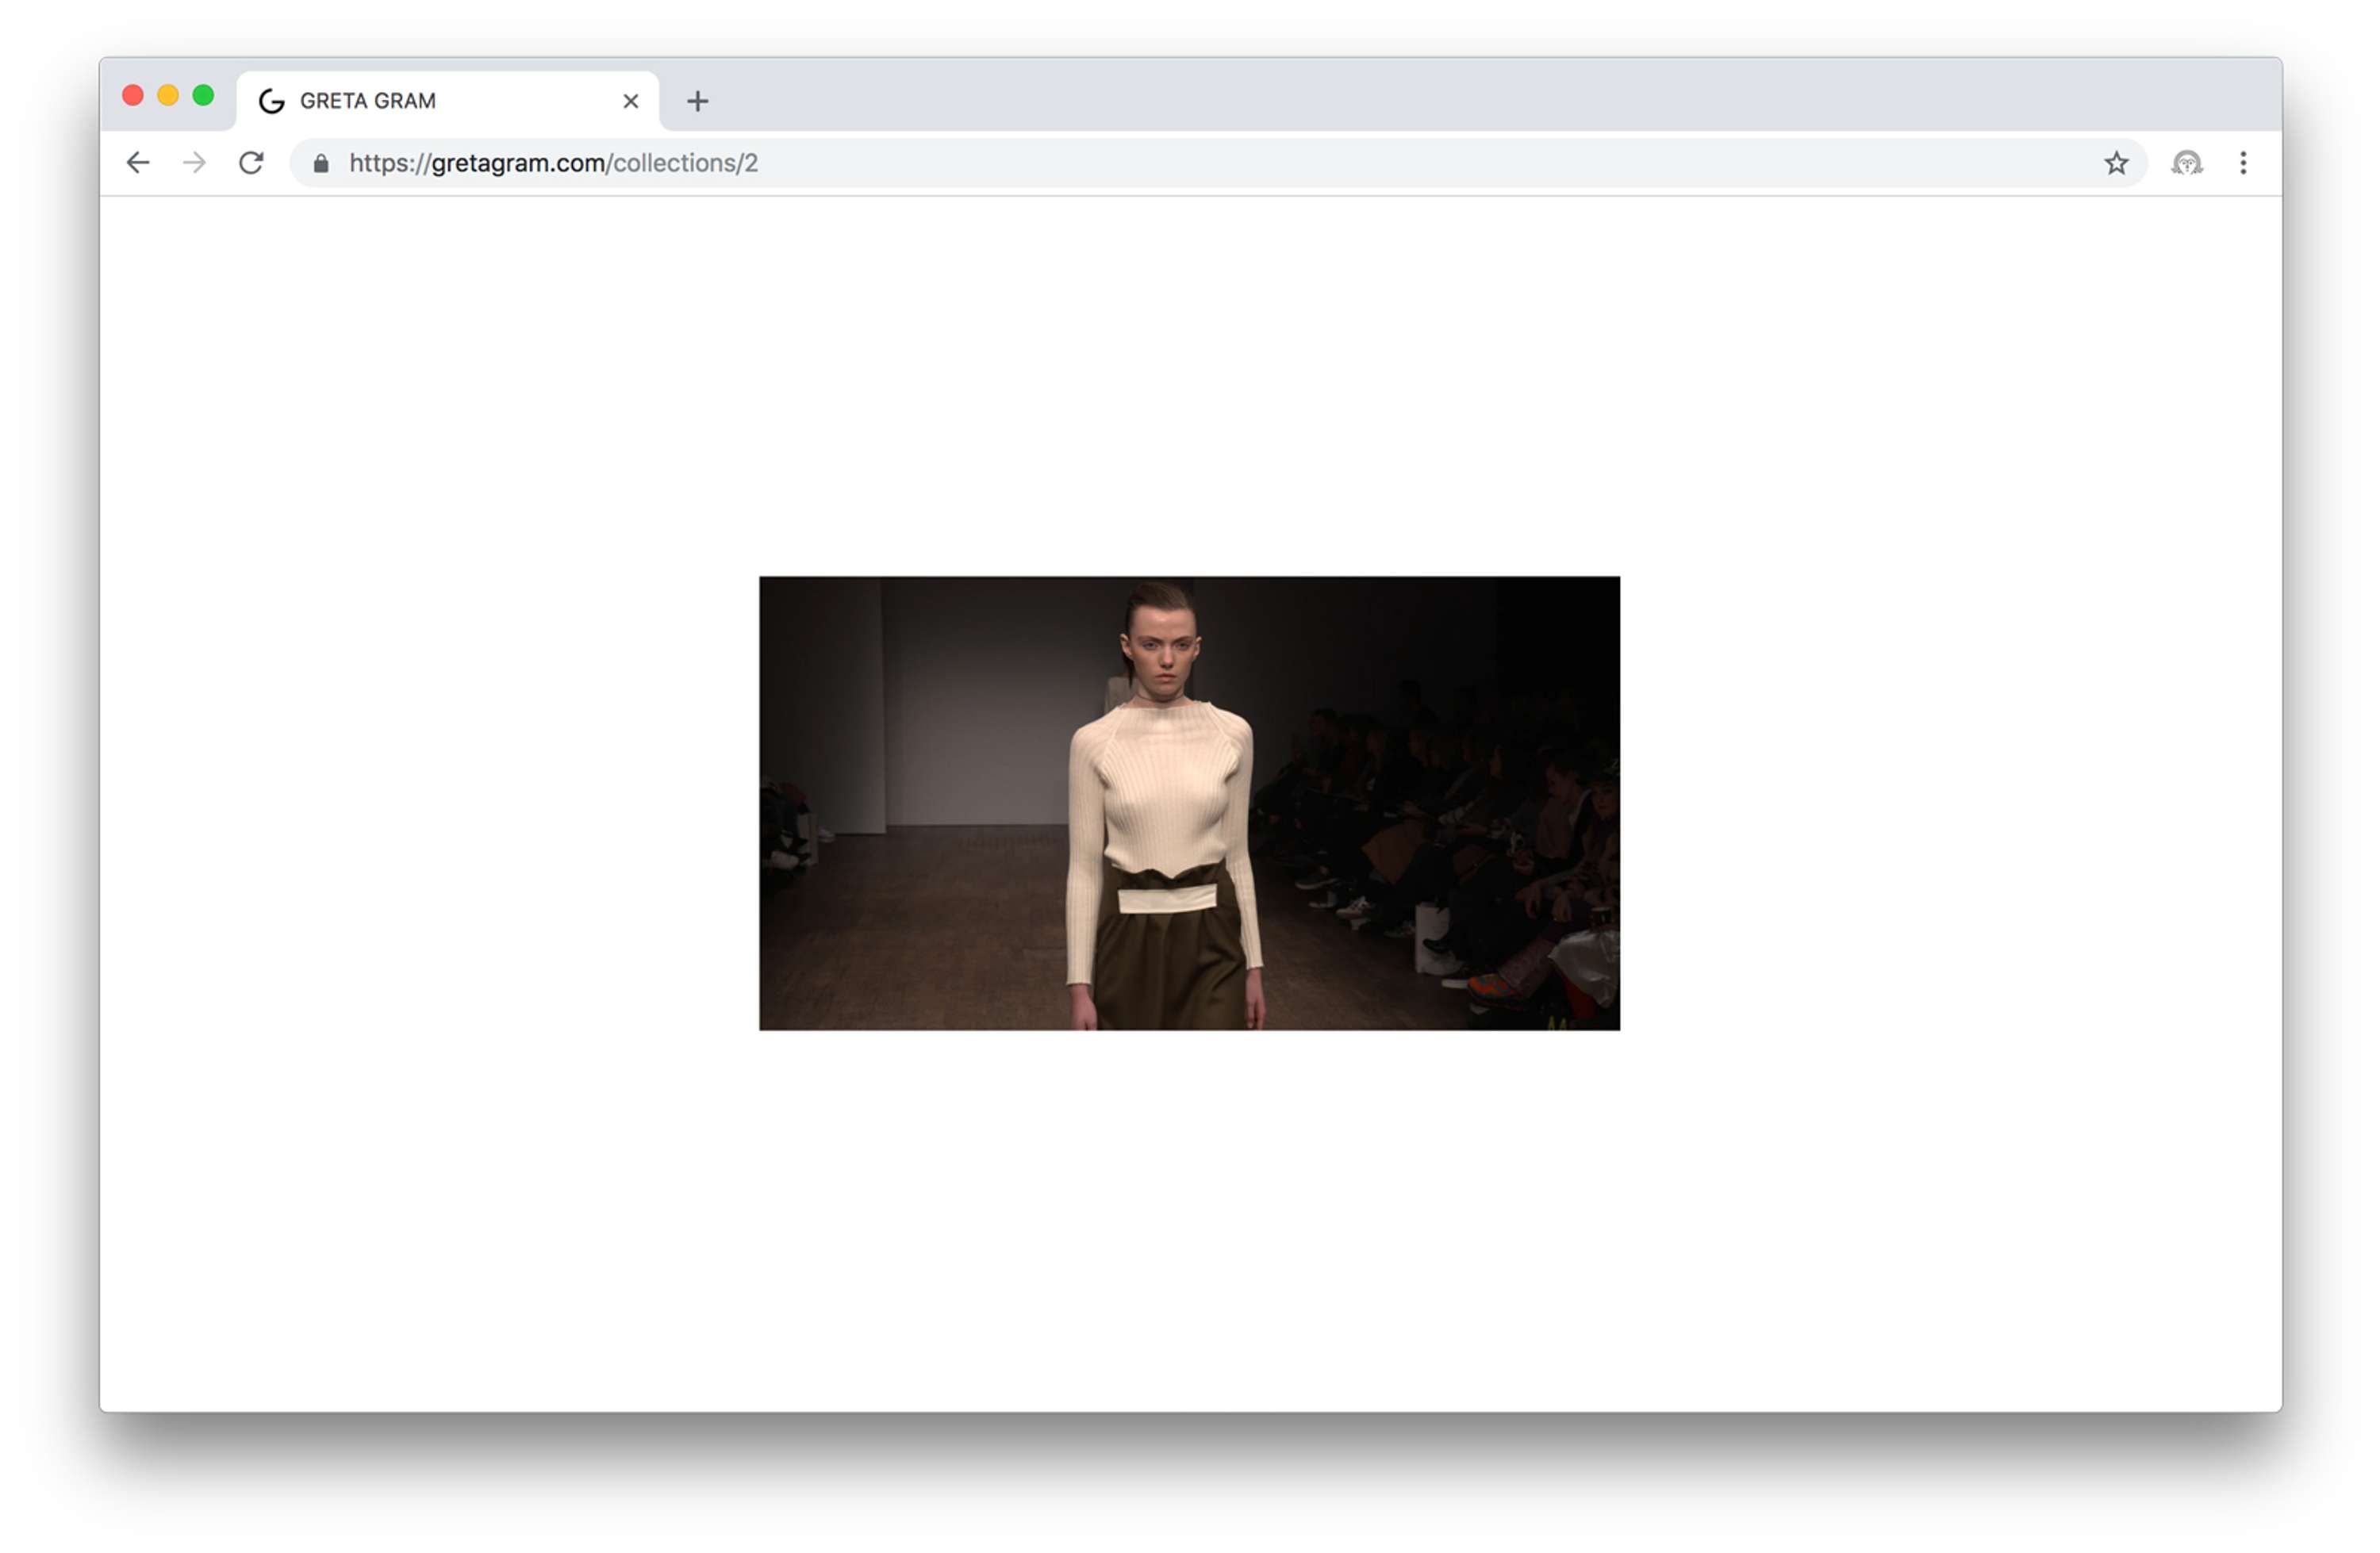Go forward to the next page

pos(194,163)
